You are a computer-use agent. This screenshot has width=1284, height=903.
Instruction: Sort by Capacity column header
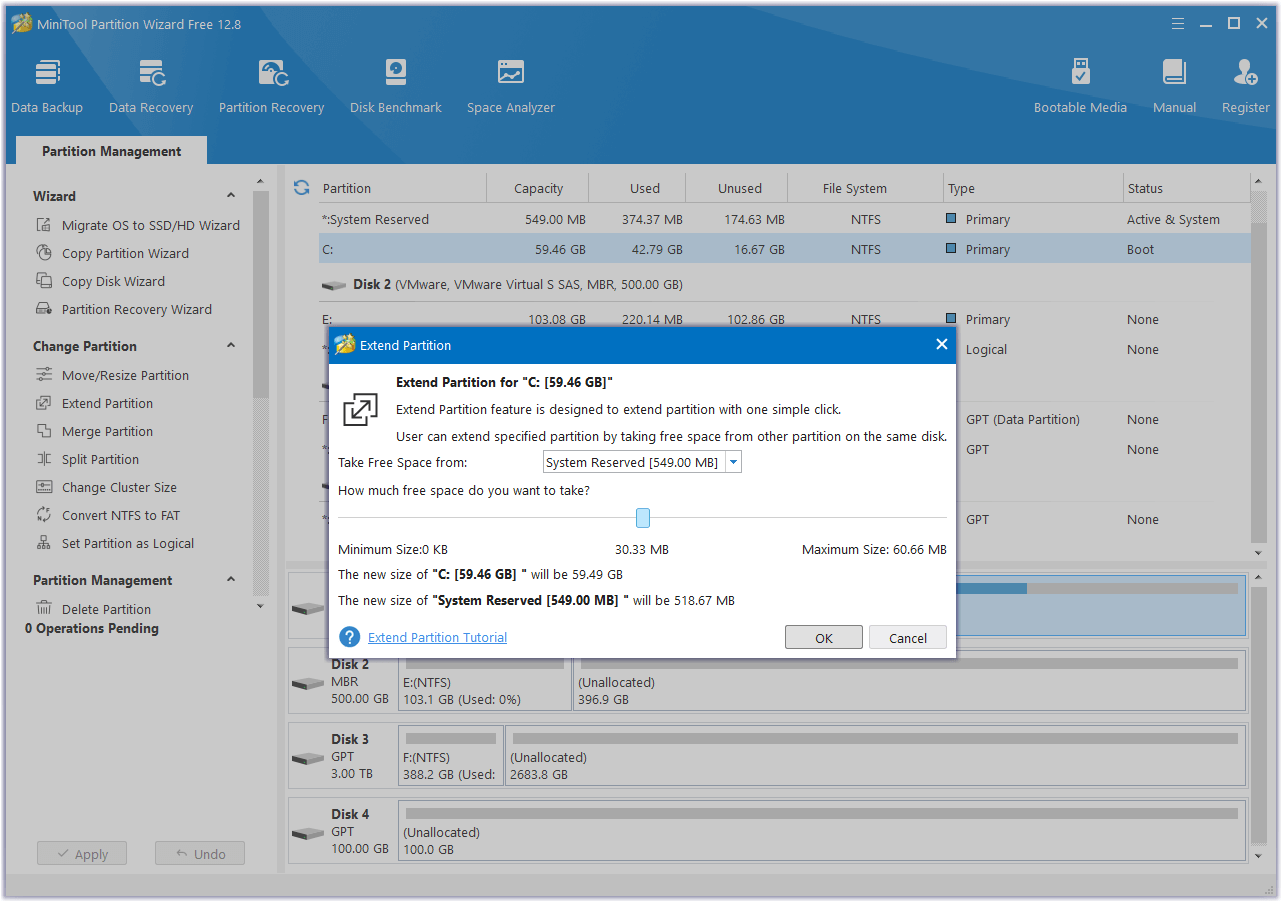click(538, 188)
